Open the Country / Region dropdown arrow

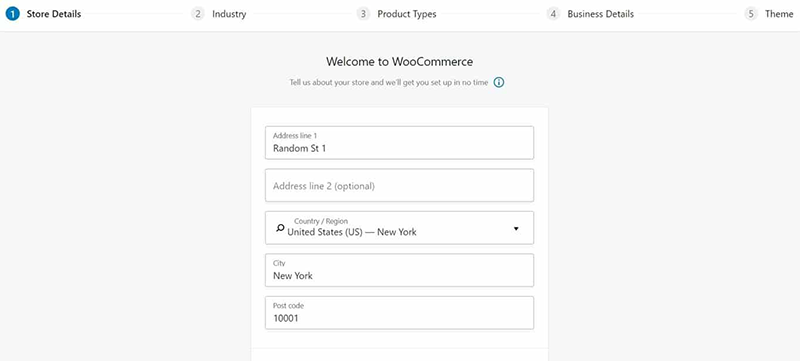coord(516,229)
